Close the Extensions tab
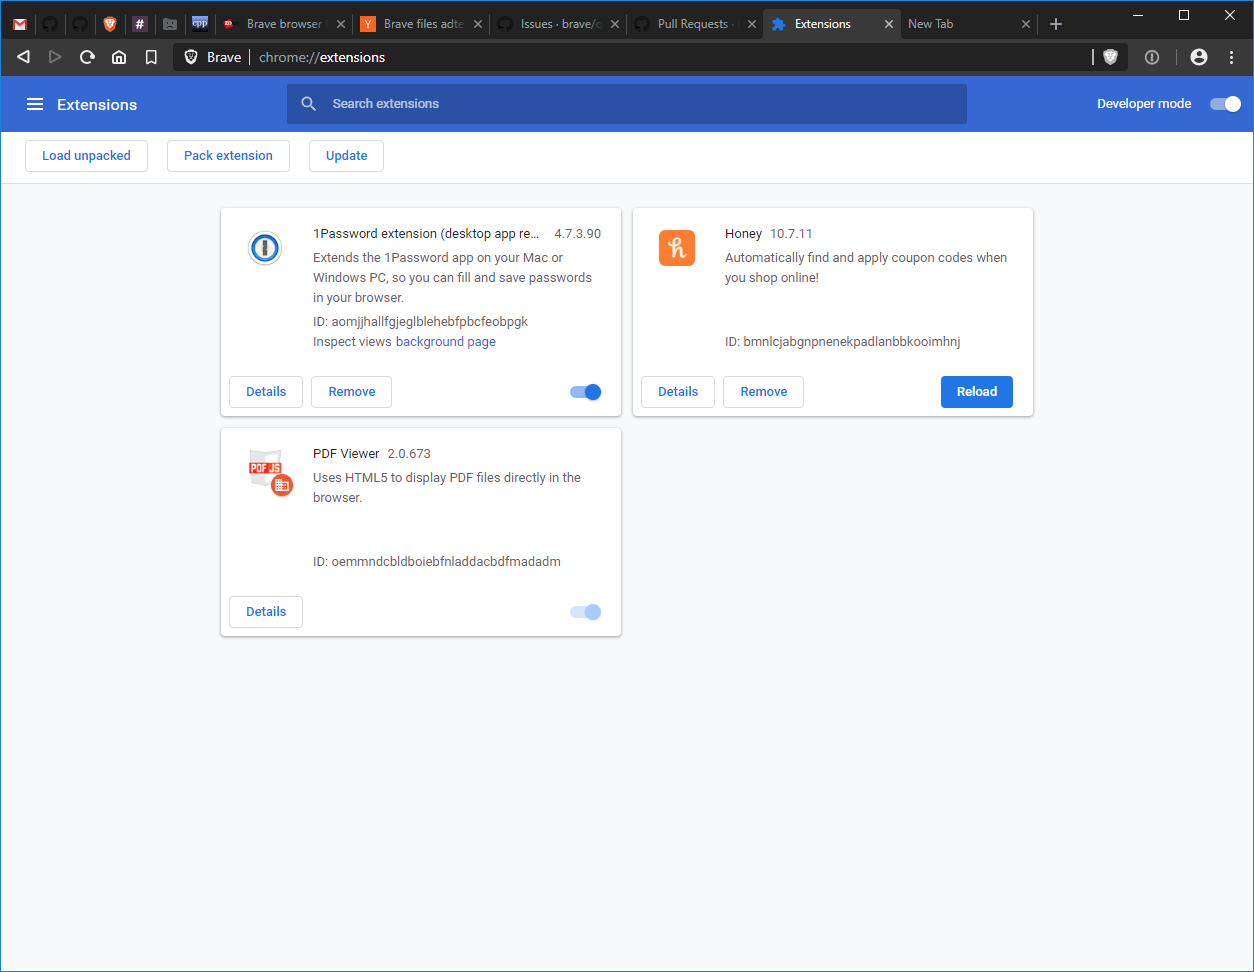1254x972 pixels. [x=888, y=24]
